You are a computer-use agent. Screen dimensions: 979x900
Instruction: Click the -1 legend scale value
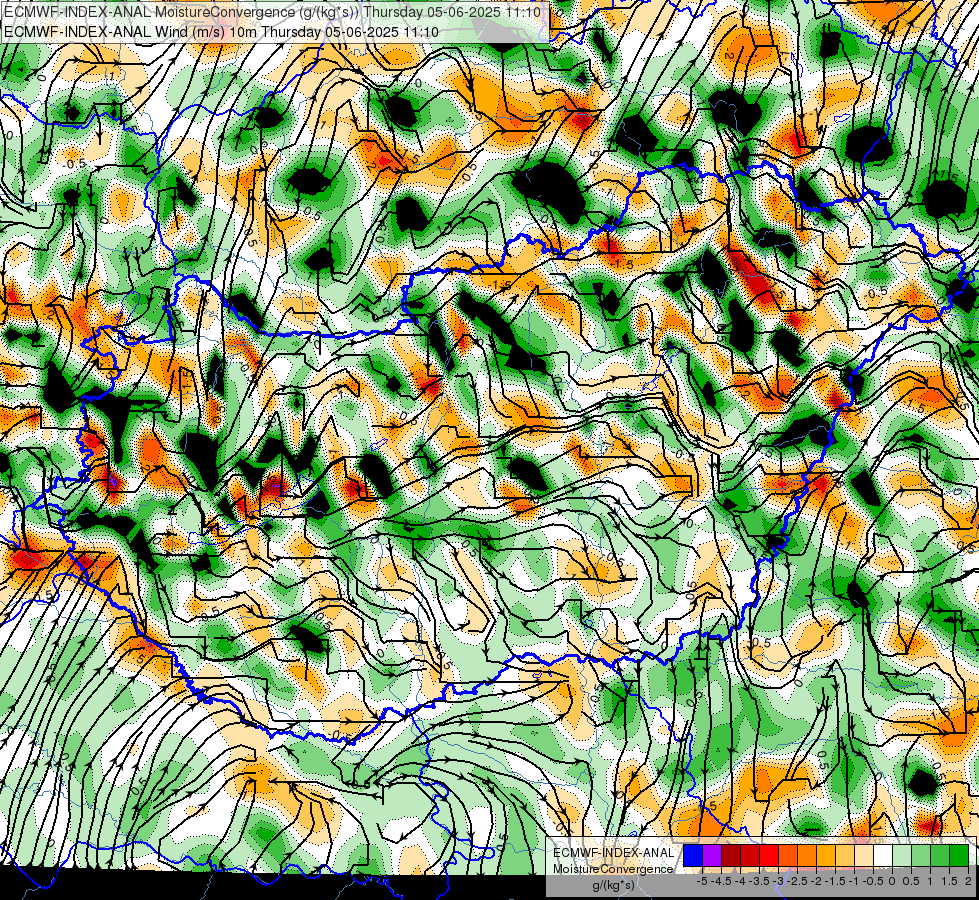coord(854,881)
